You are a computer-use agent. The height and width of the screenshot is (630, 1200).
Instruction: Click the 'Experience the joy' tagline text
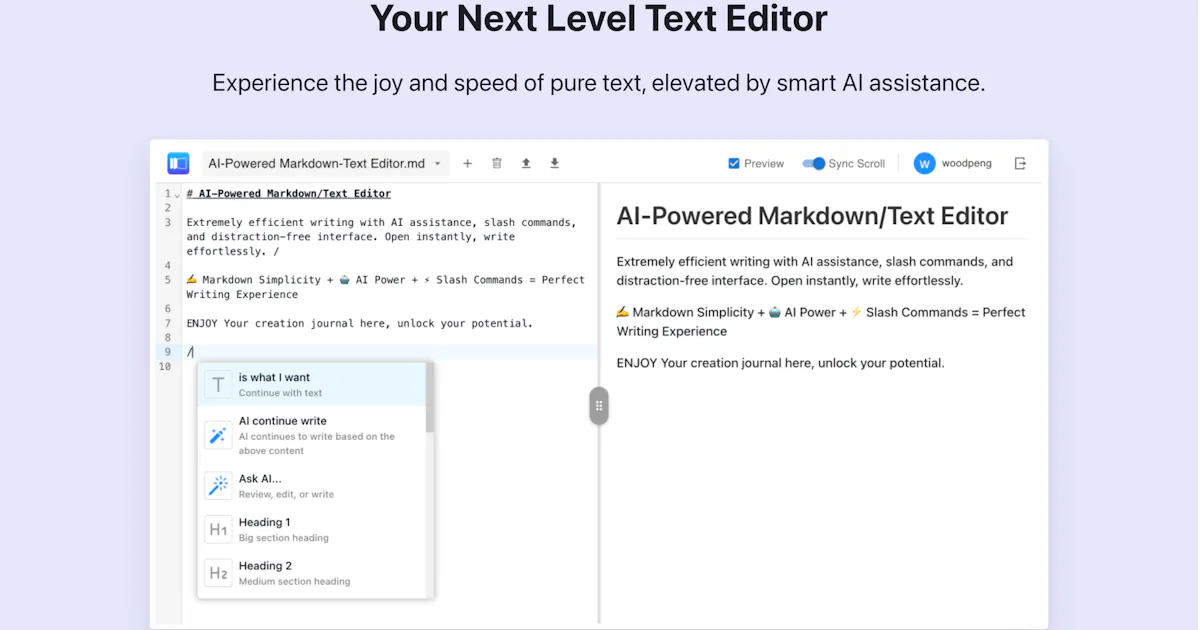pyautogui.click(x=599, y=82)
